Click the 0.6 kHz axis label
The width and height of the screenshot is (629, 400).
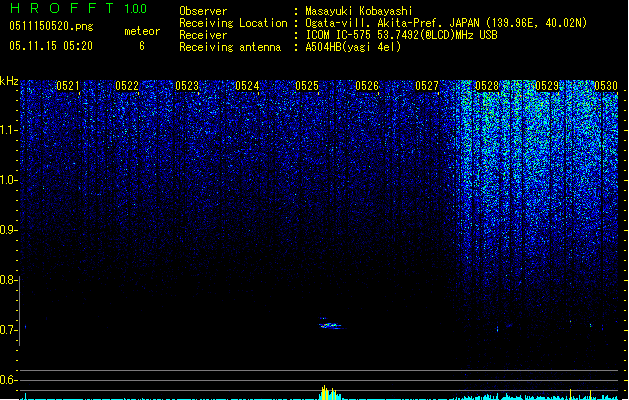coord(8,380)
